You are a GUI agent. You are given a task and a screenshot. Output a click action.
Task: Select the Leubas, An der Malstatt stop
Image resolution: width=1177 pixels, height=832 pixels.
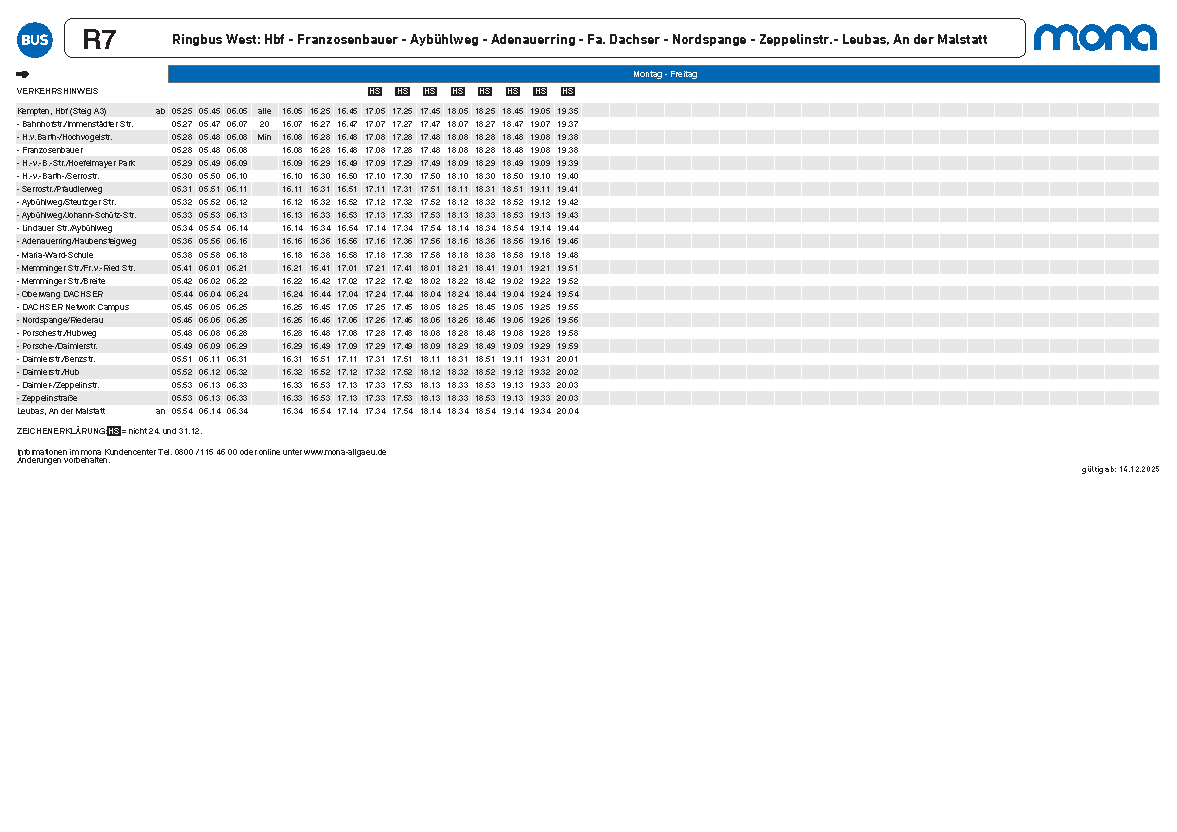click(61, 411)
